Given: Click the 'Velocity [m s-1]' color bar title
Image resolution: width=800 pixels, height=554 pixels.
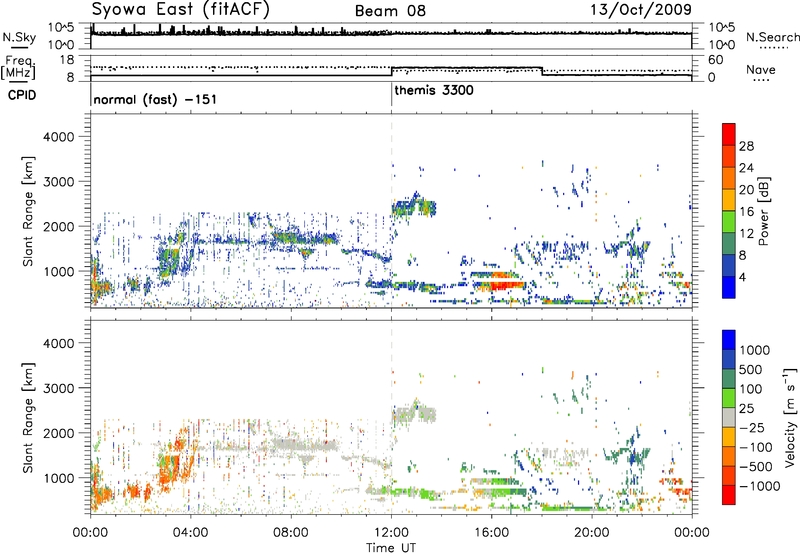Looking at the screenshot, I should coord(790,417).
